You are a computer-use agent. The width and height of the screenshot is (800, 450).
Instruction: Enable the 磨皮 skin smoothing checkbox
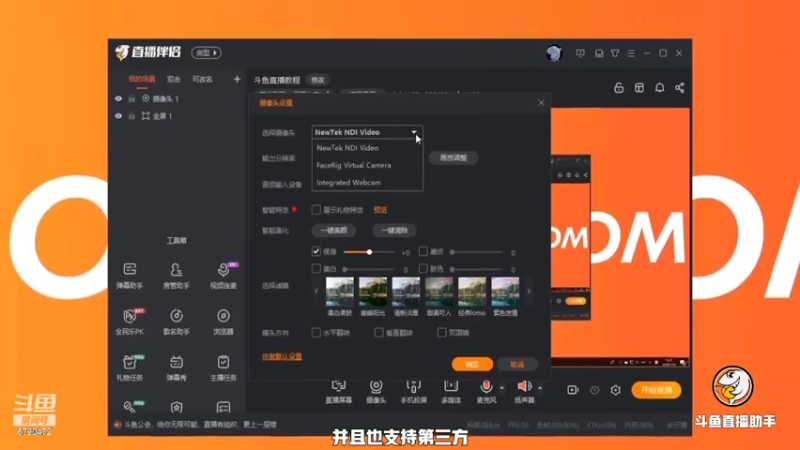tap(423, 252)
